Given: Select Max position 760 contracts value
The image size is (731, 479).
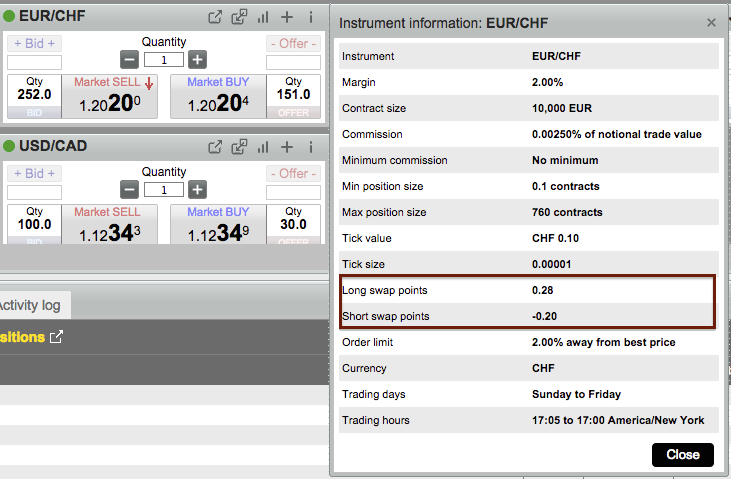Looking at the screenshot, I should [567, 212].
